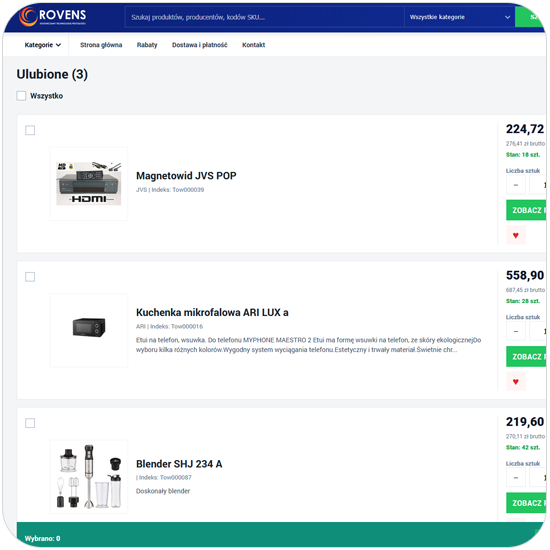Image resolution: width=550 pixels, height=550 pixels.
Task: Click the blender set product thumbnail
Action: point(89,476)
